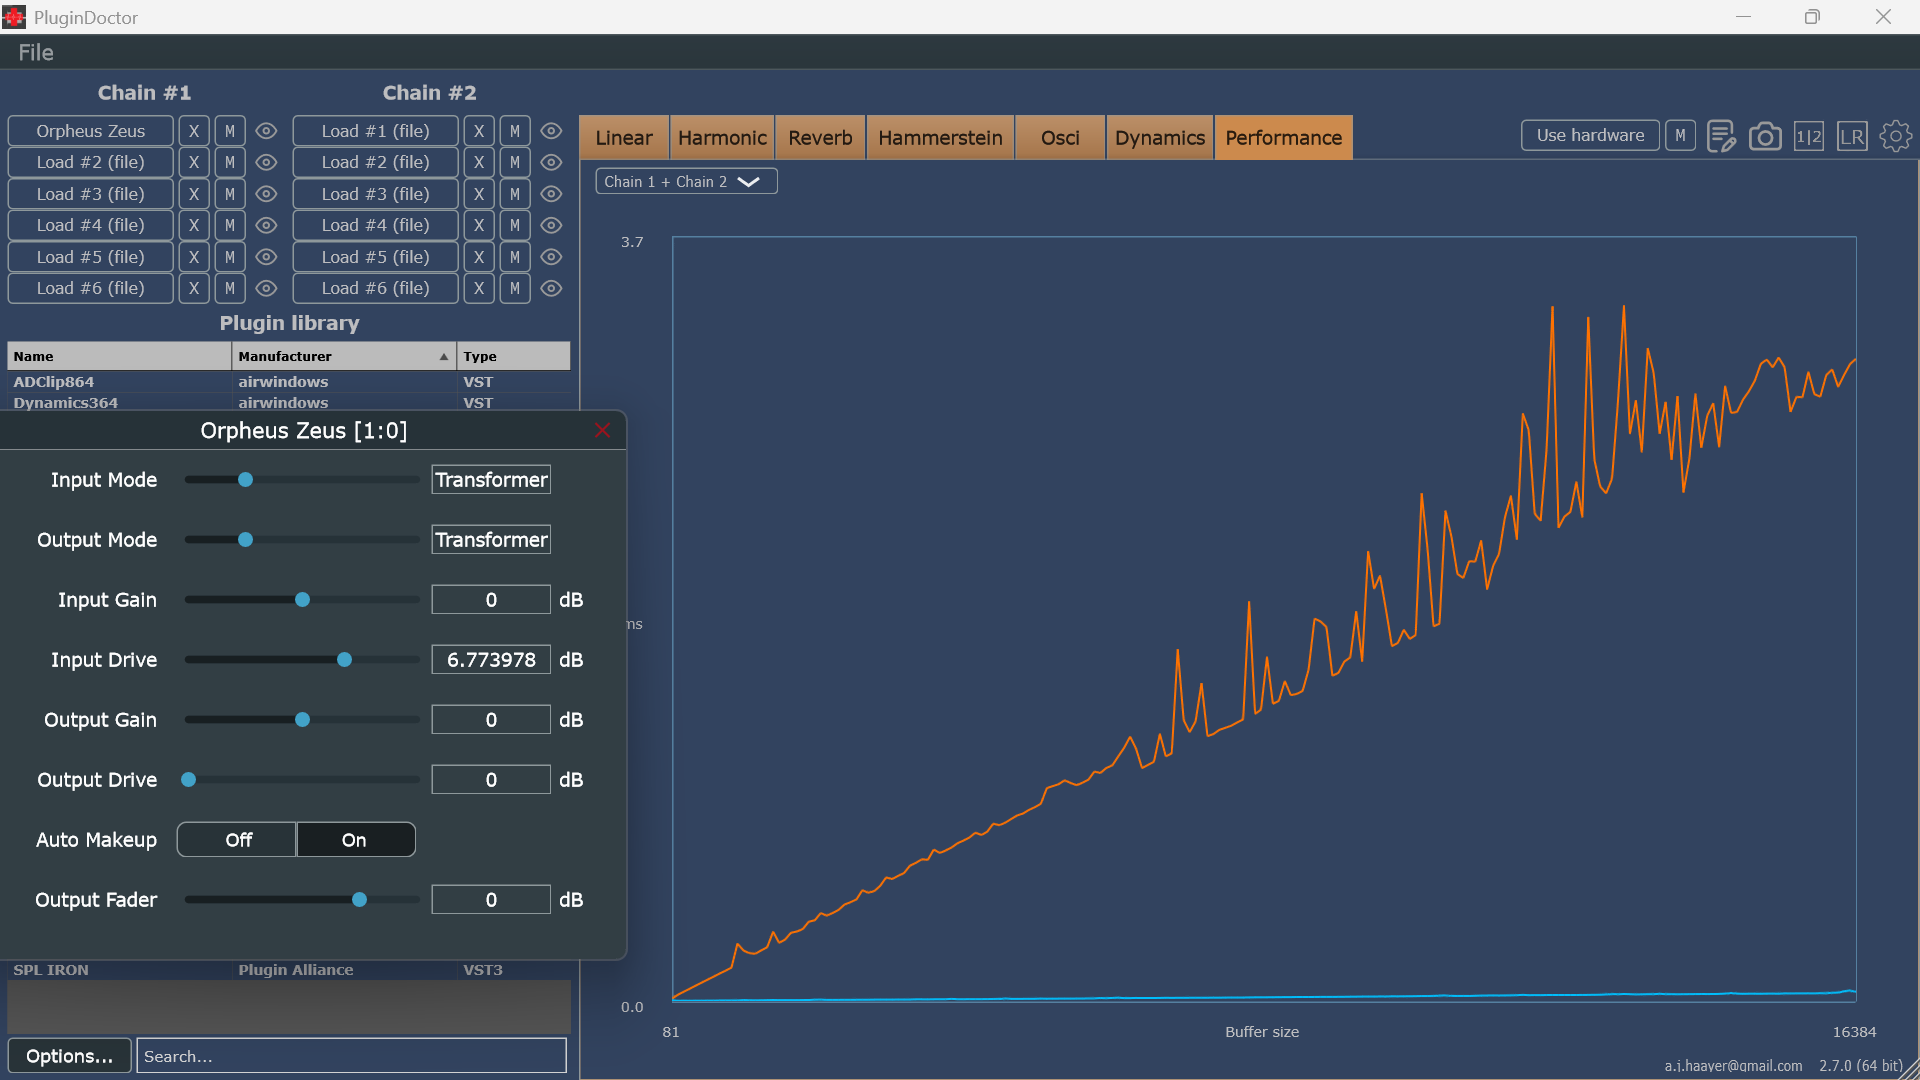Click X next to Chain #1 Load #2
The image size is (1920, 1080).
click(x=194, y=162)
